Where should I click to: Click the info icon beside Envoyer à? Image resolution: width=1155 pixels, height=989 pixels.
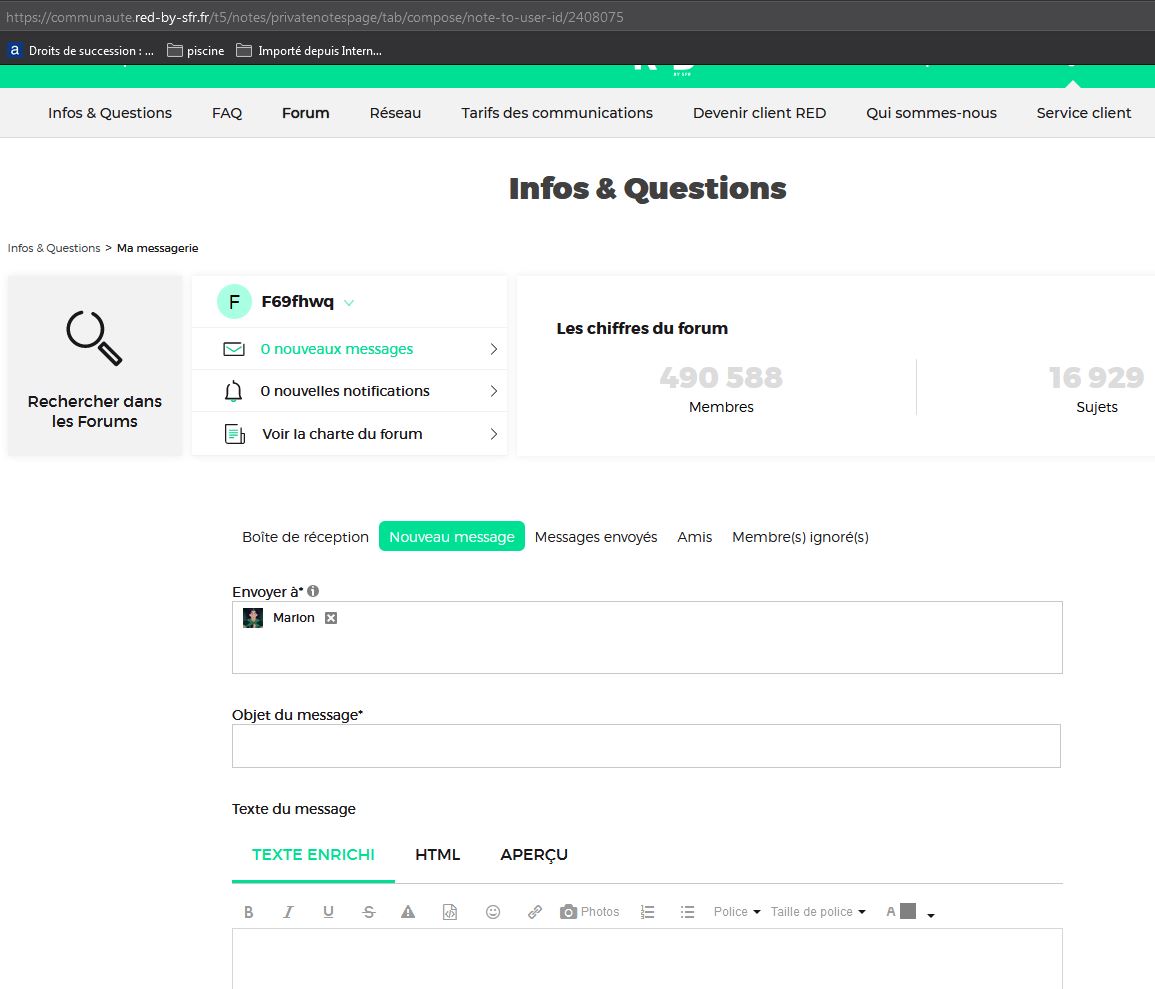[313, 591]
